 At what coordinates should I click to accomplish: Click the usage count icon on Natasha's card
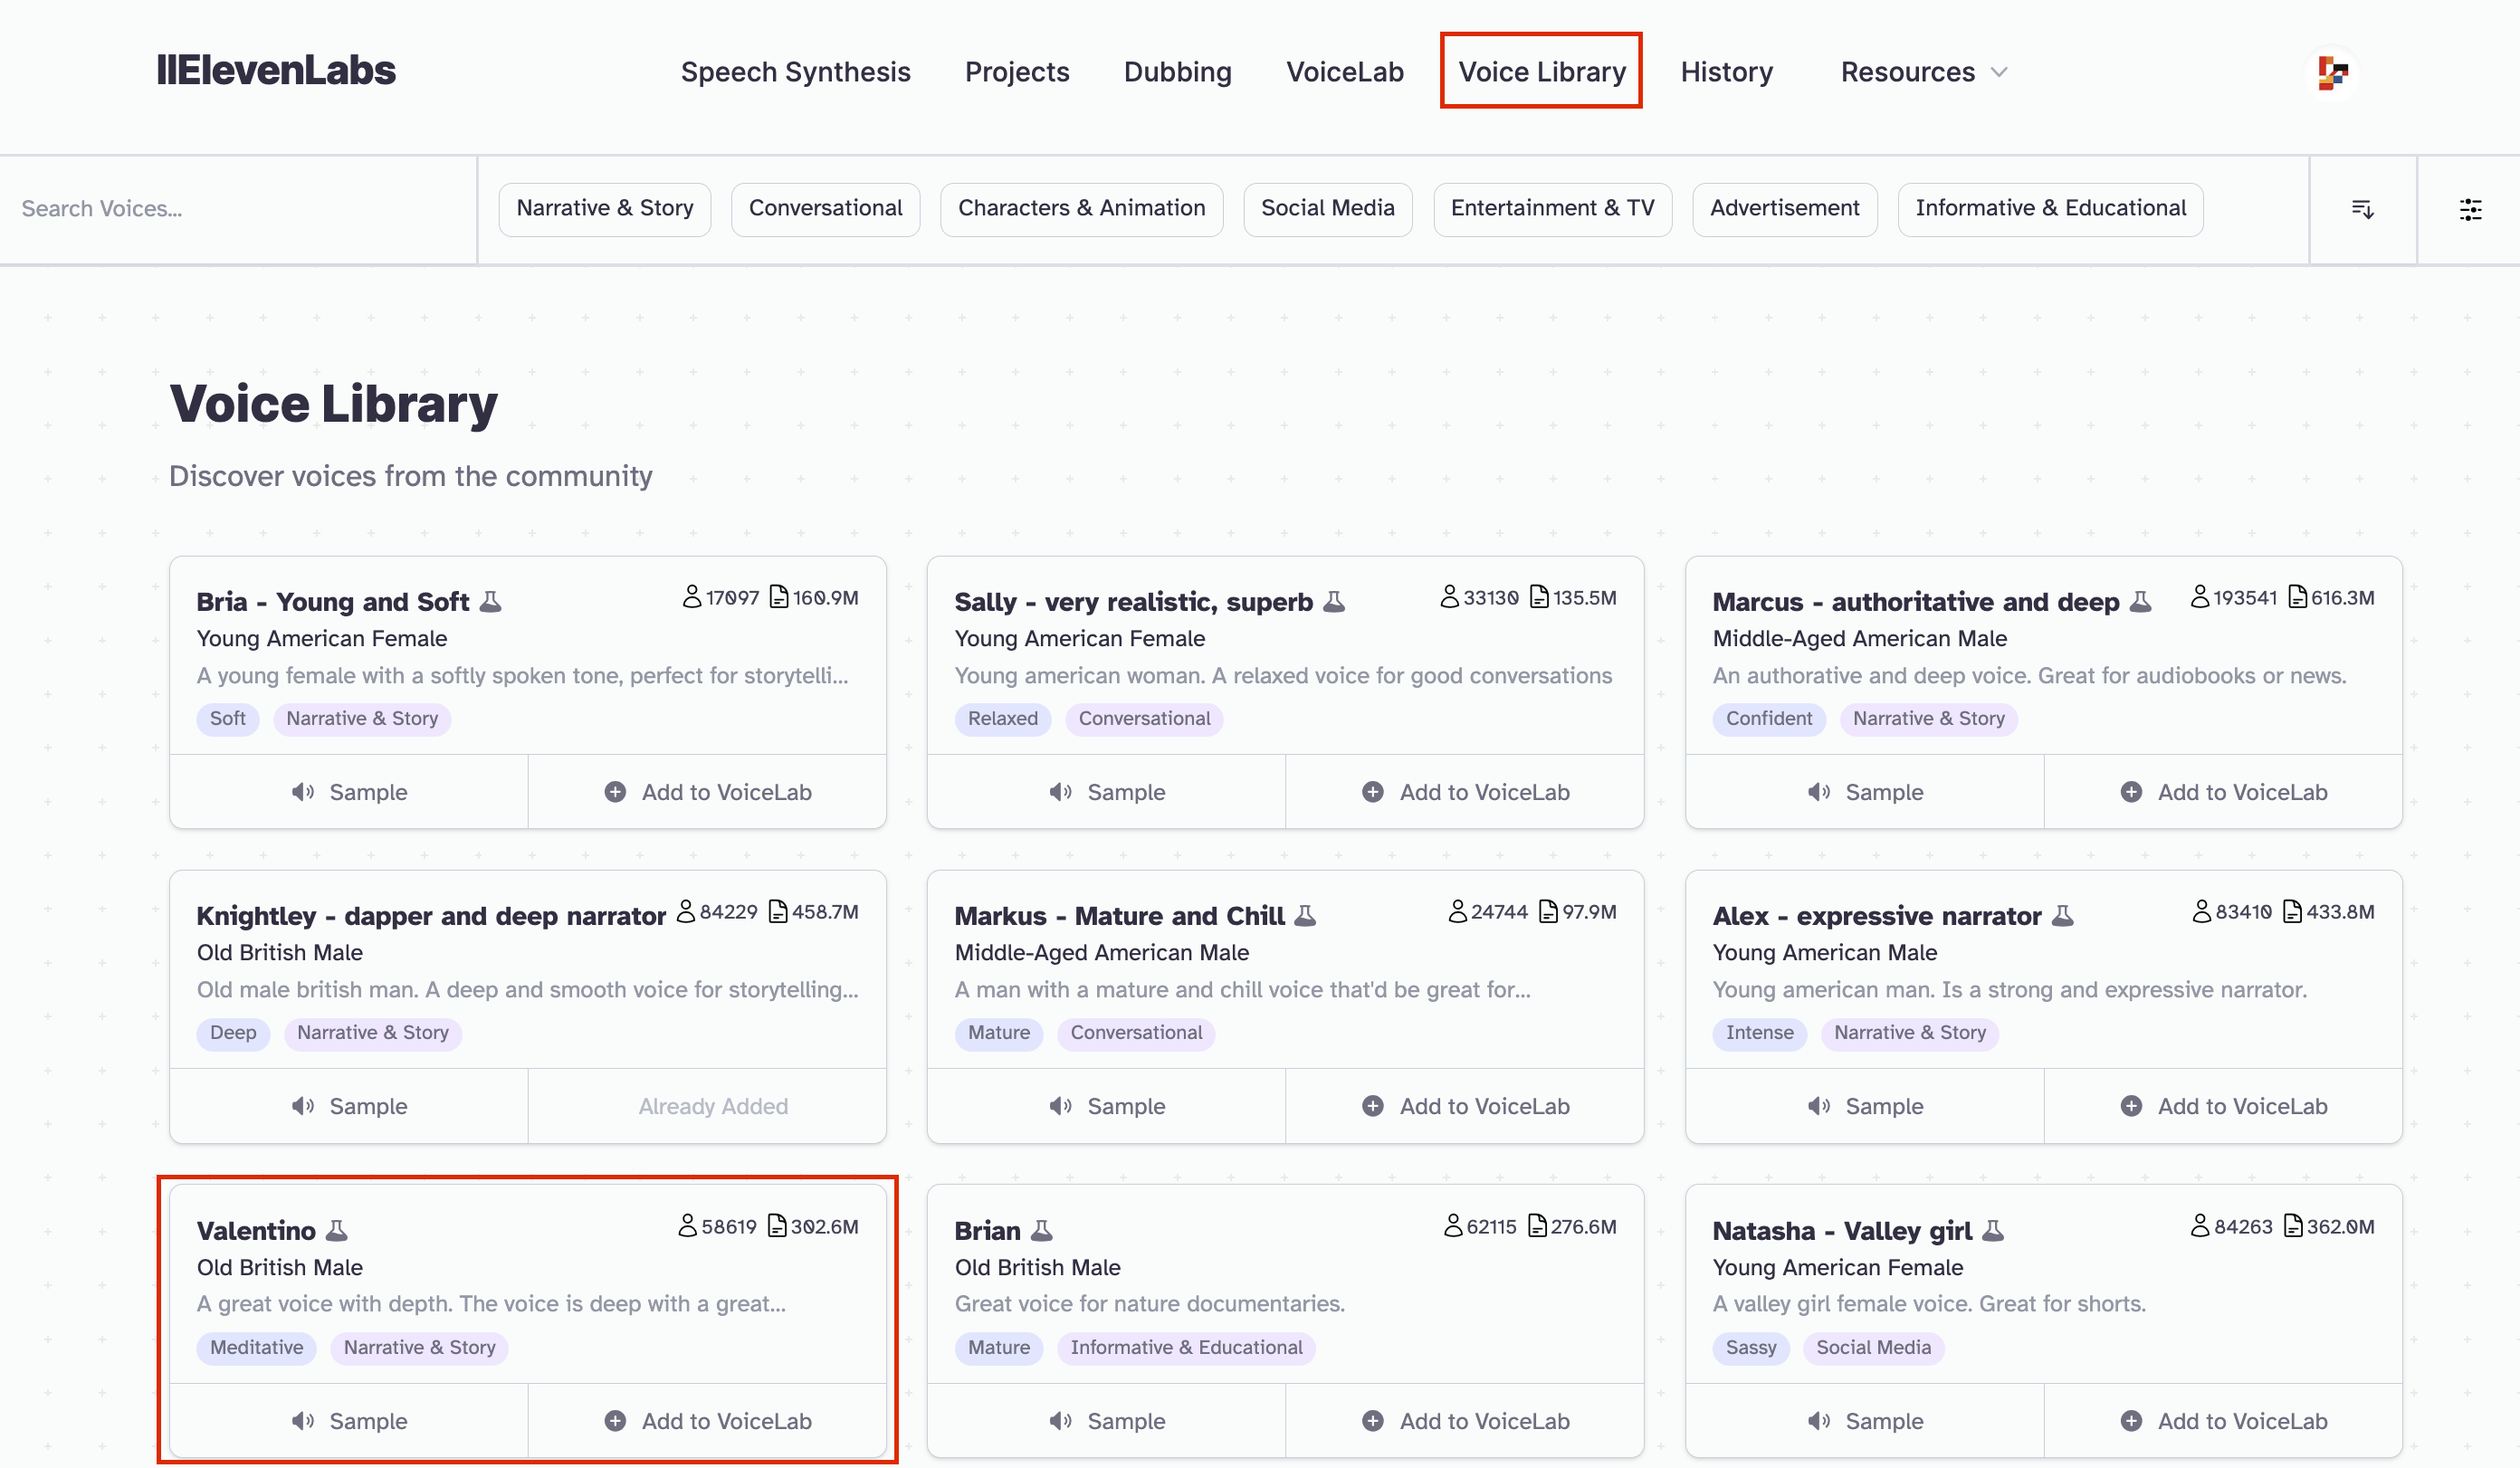click(x=2200, y=1226)
